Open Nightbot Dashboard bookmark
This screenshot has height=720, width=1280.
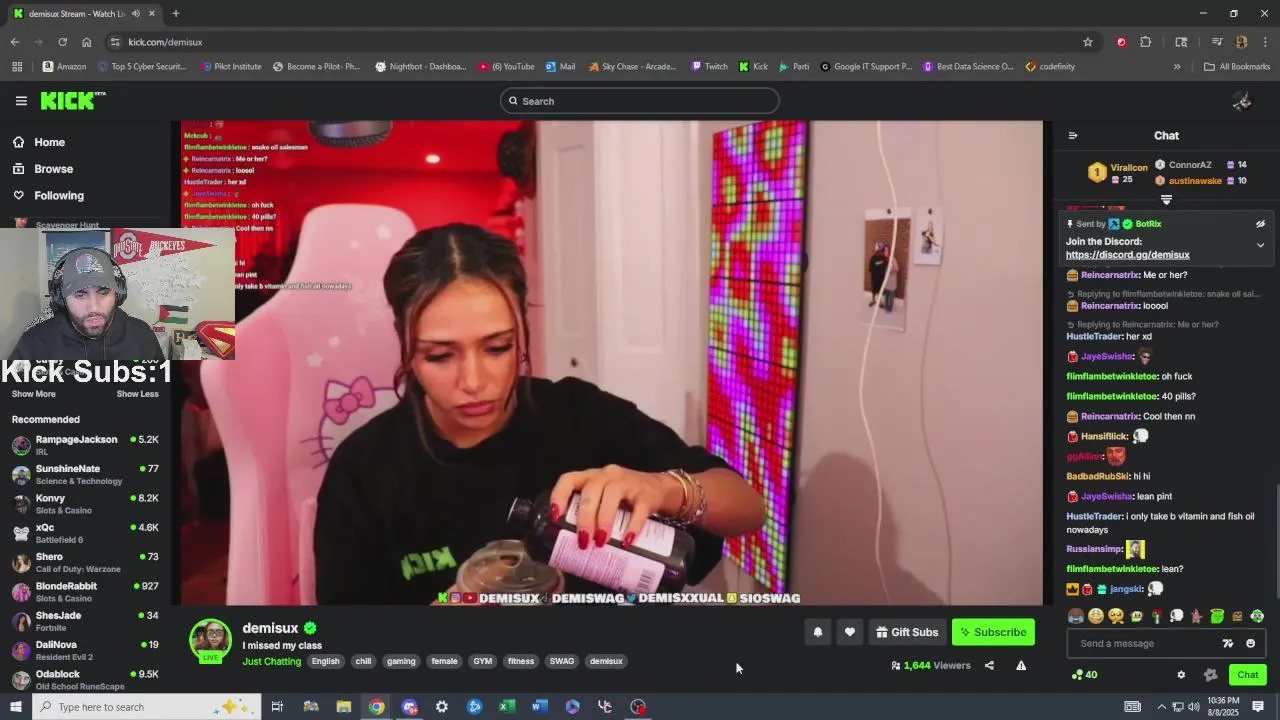[421, 67]
